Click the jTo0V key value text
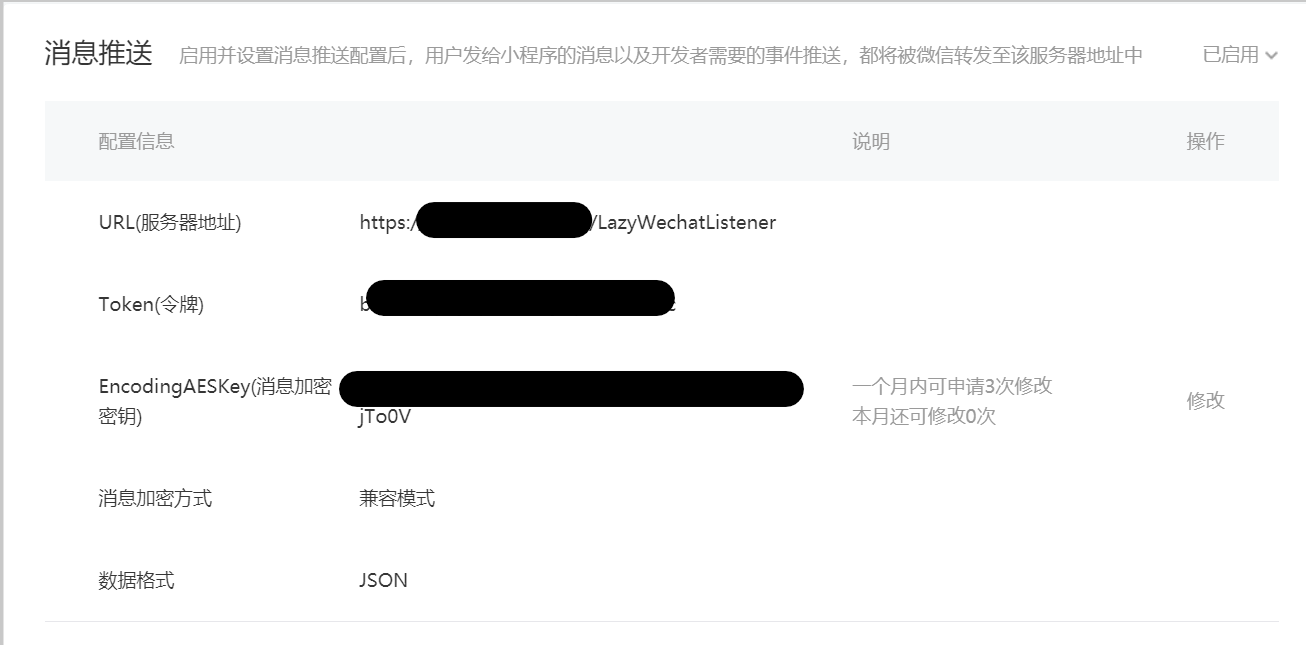This screenshot has height=645, width=1306. pyautogui.click(x=385, y=417)
